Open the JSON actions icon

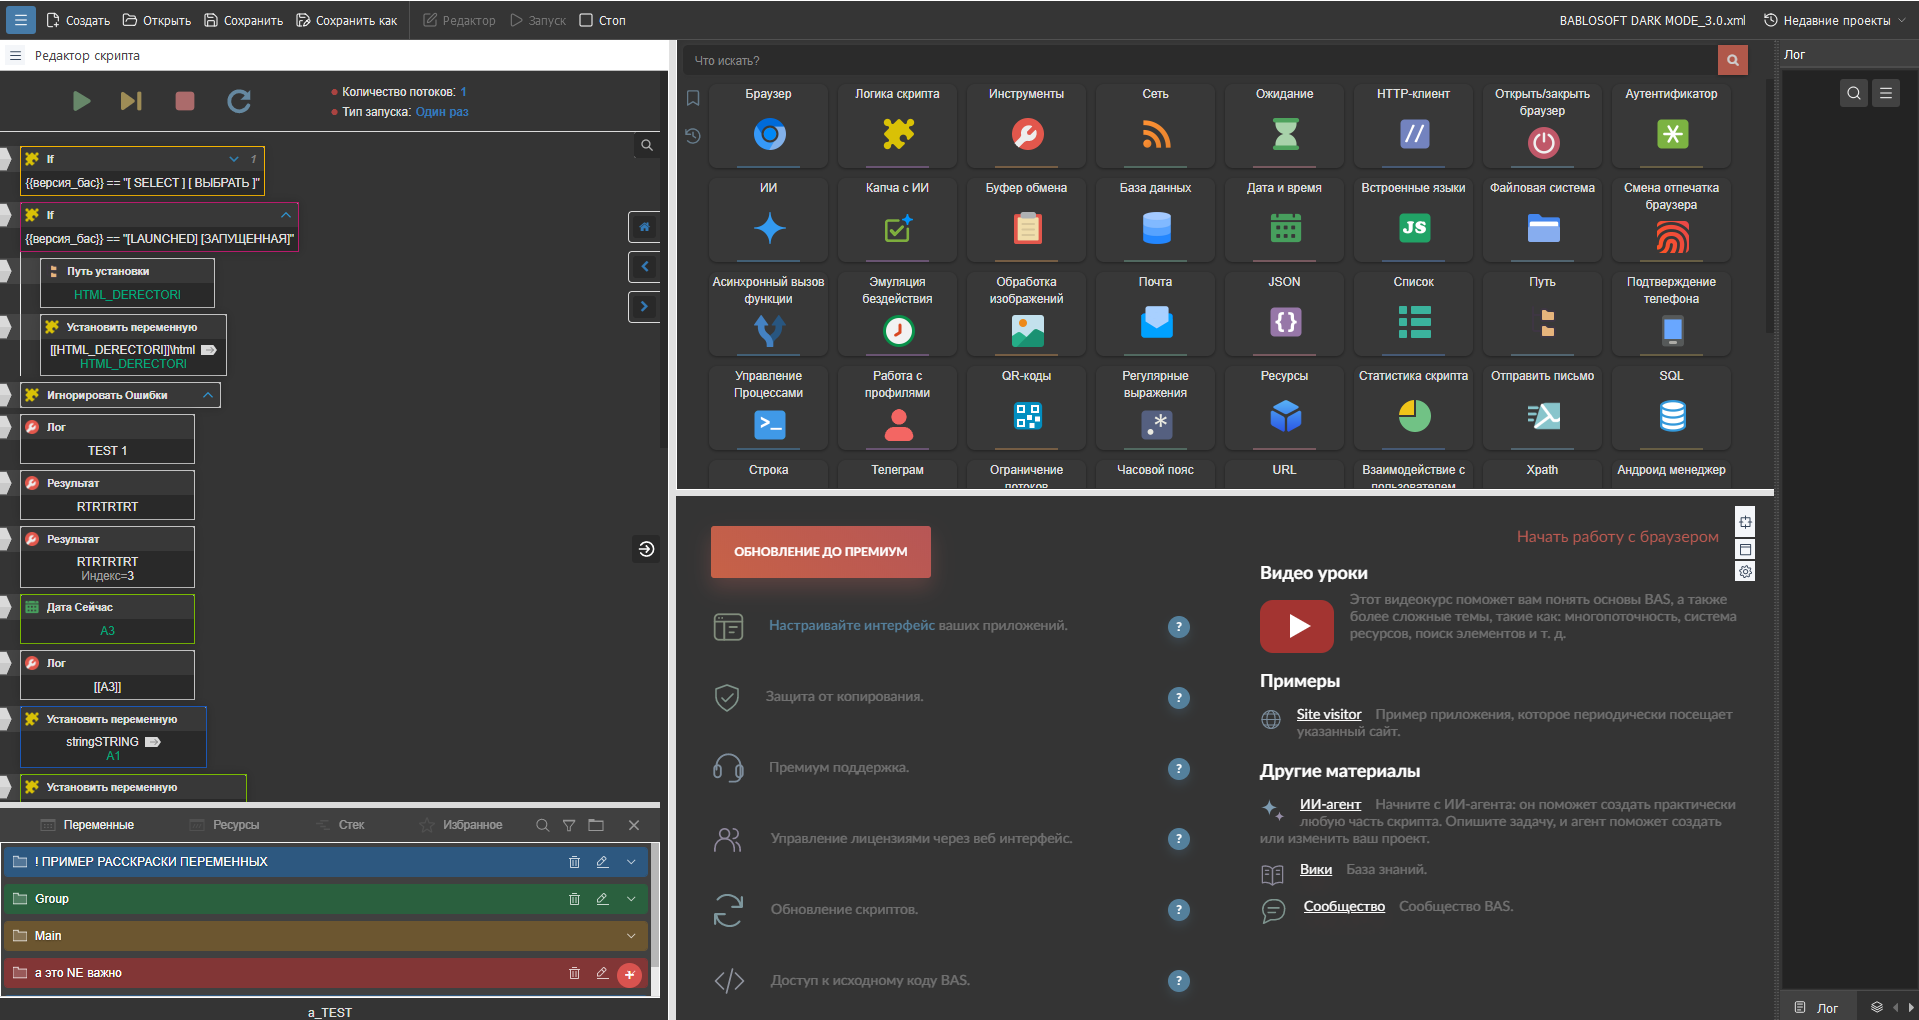coord(1285,322)
